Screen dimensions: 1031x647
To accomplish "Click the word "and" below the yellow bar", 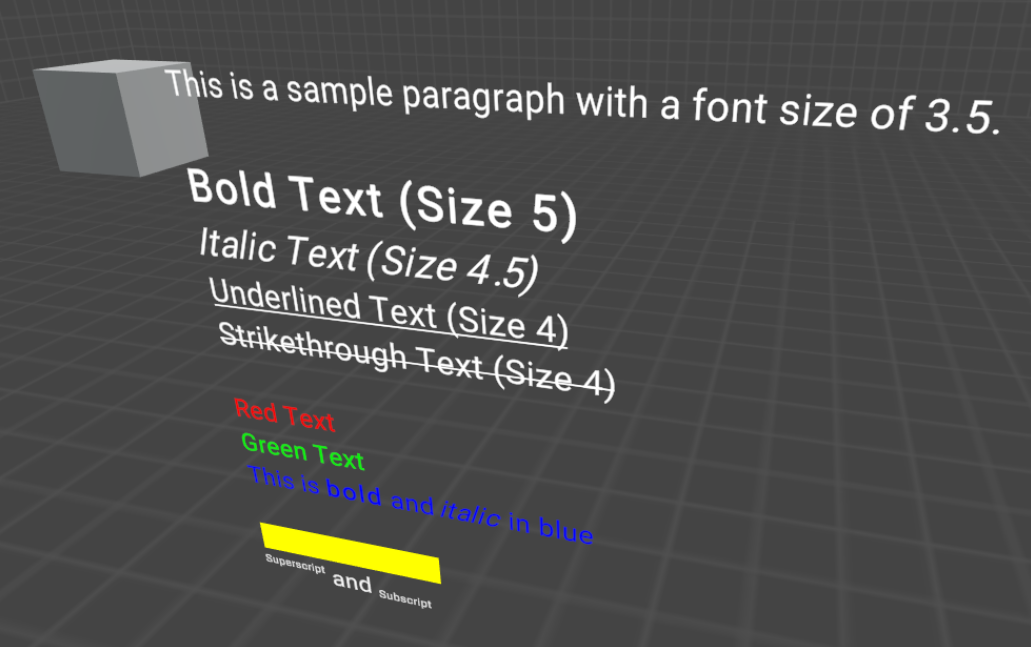I will (x=351, y=581).
